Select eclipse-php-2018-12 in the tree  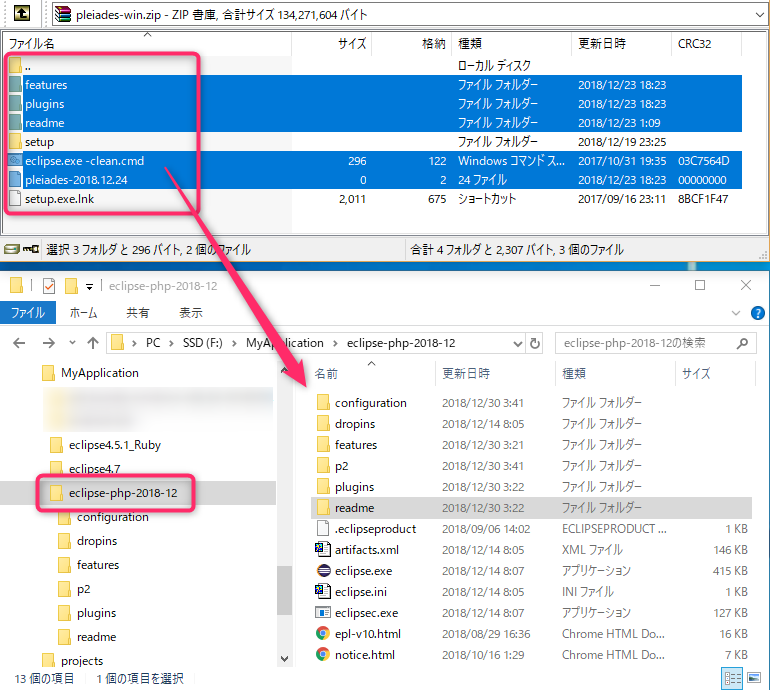click(114, 493)
